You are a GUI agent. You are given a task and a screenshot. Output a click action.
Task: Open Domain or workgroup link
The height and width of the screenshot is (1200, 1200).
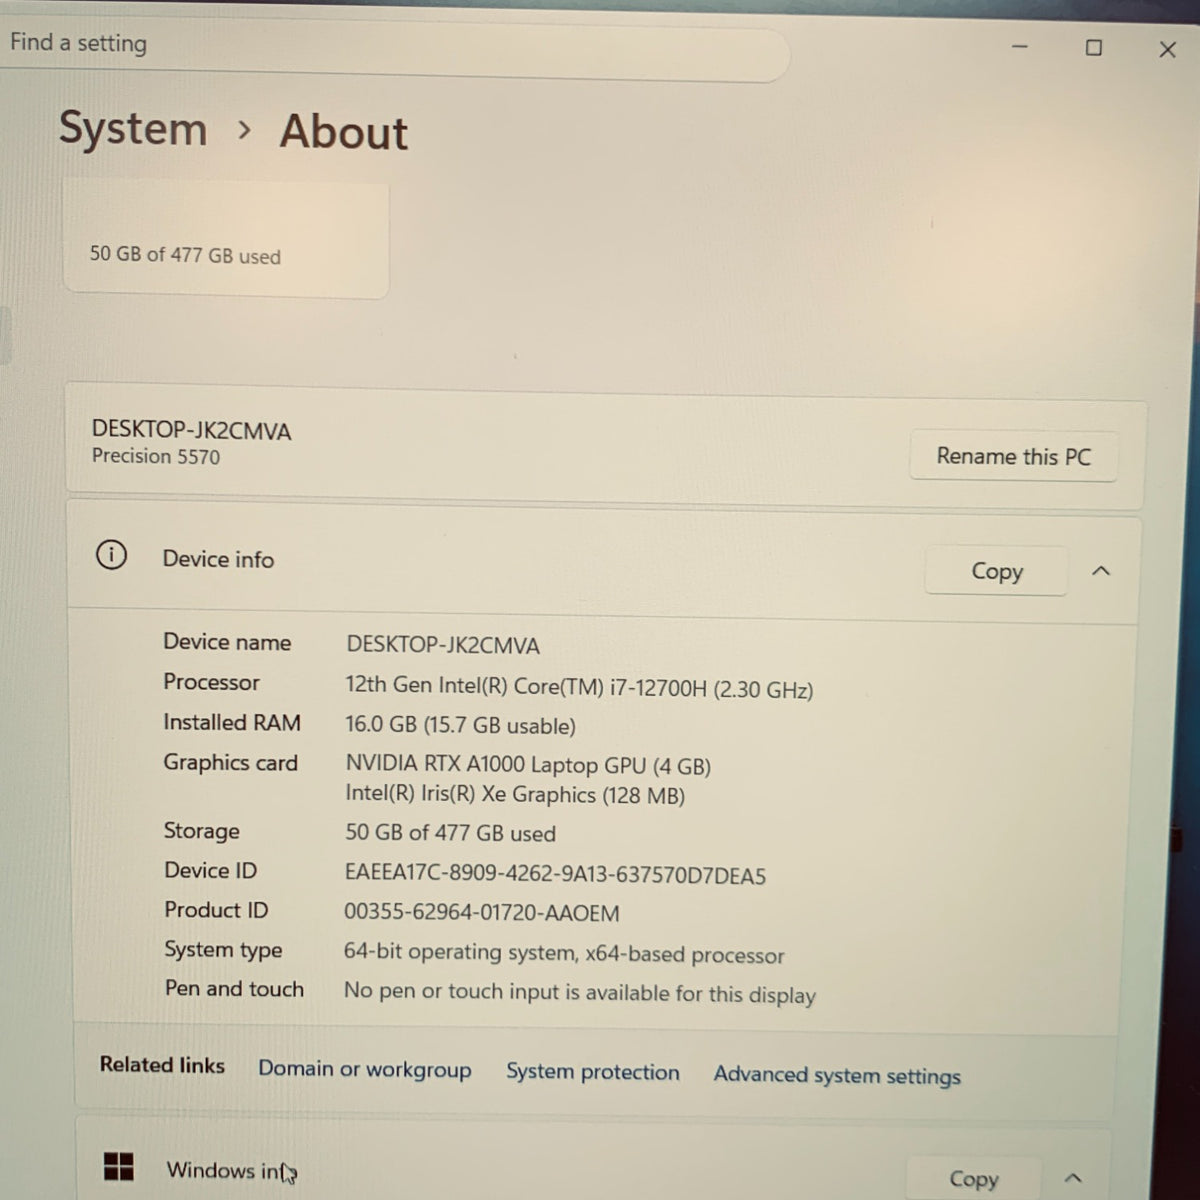pos(365,1069)
